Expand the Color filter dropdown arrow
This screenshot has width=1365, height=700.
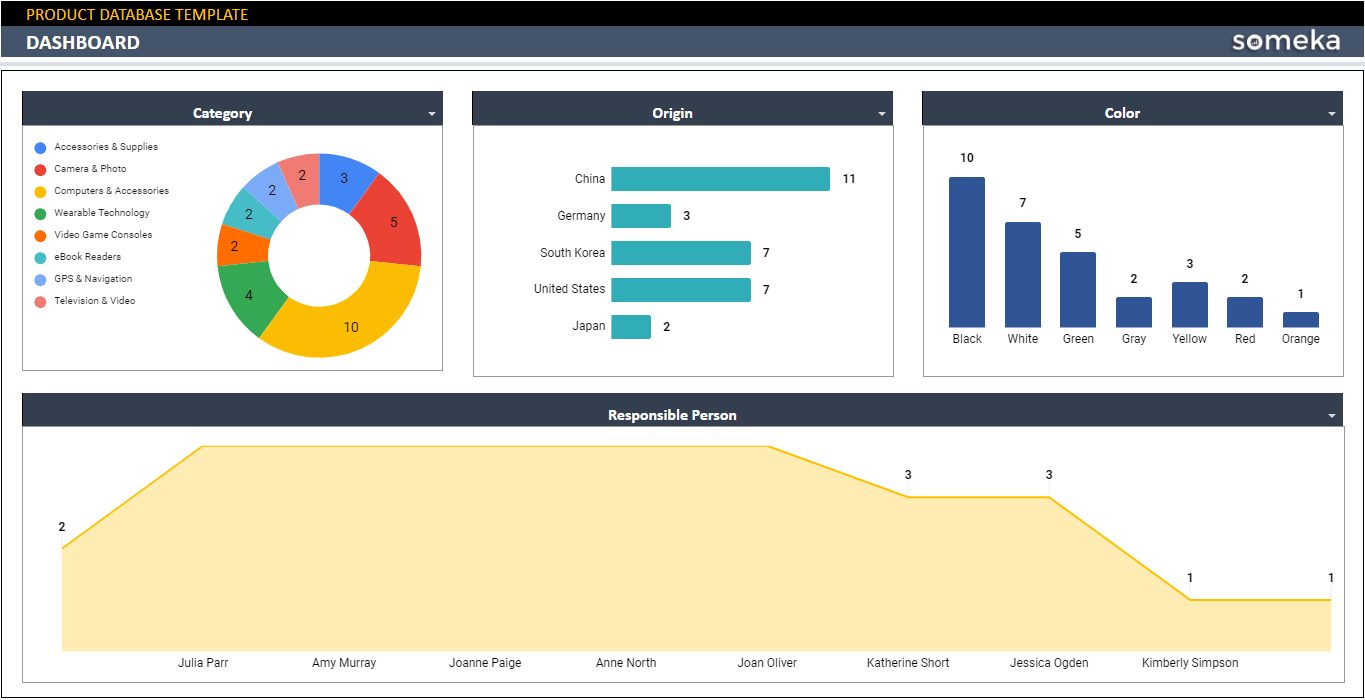pyautogui.click(x=1332, y=114)
